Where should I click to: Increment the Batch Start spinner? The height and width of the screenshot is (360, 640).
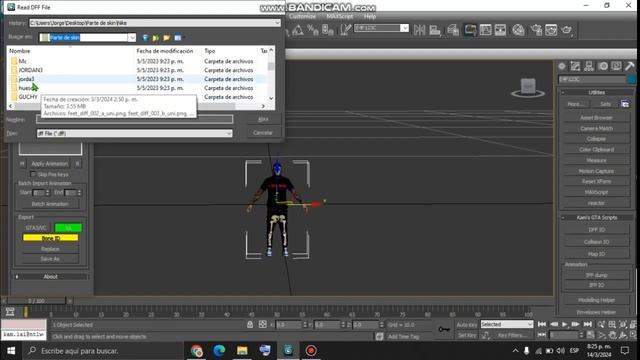tap(48, 191)
